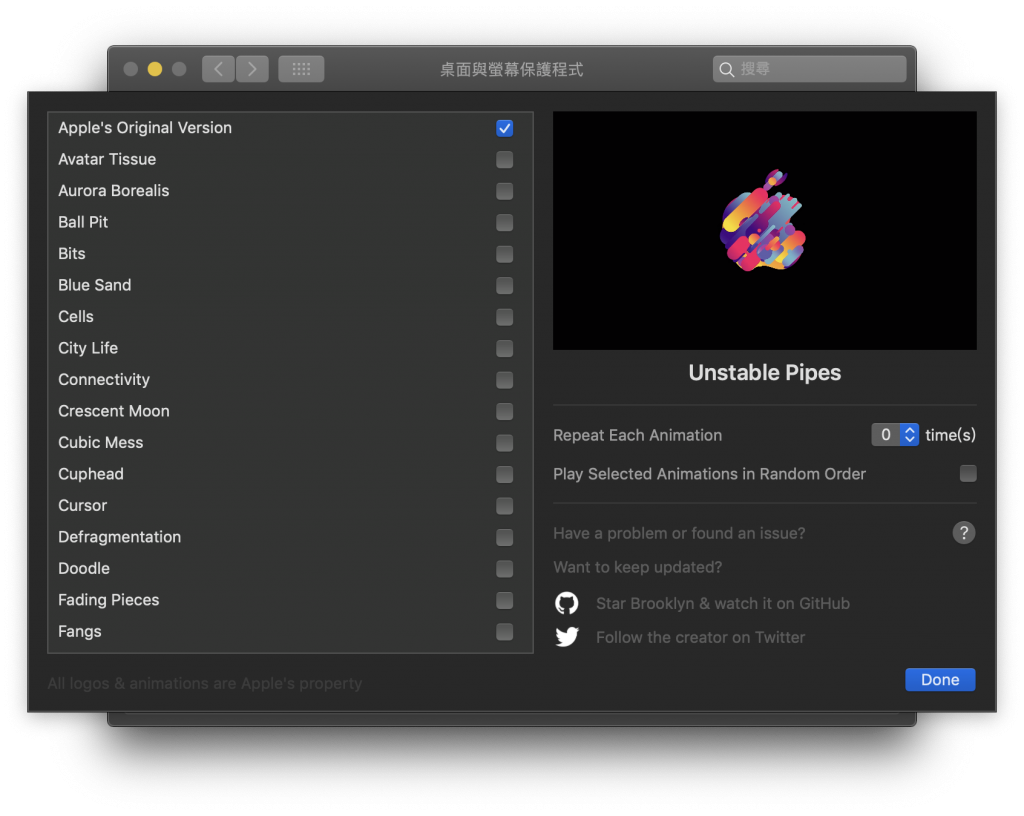Select the Defragmentation list entry

tap(120, 537)
